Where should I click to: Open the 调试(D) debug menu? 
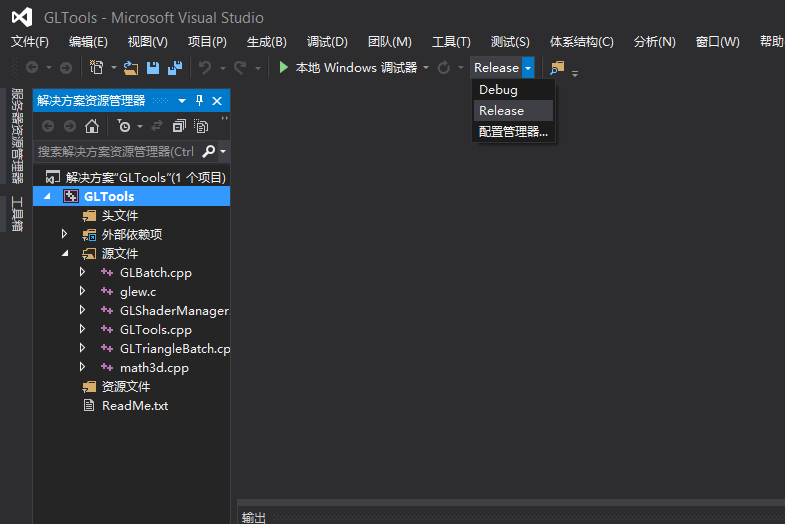[326, 42]
